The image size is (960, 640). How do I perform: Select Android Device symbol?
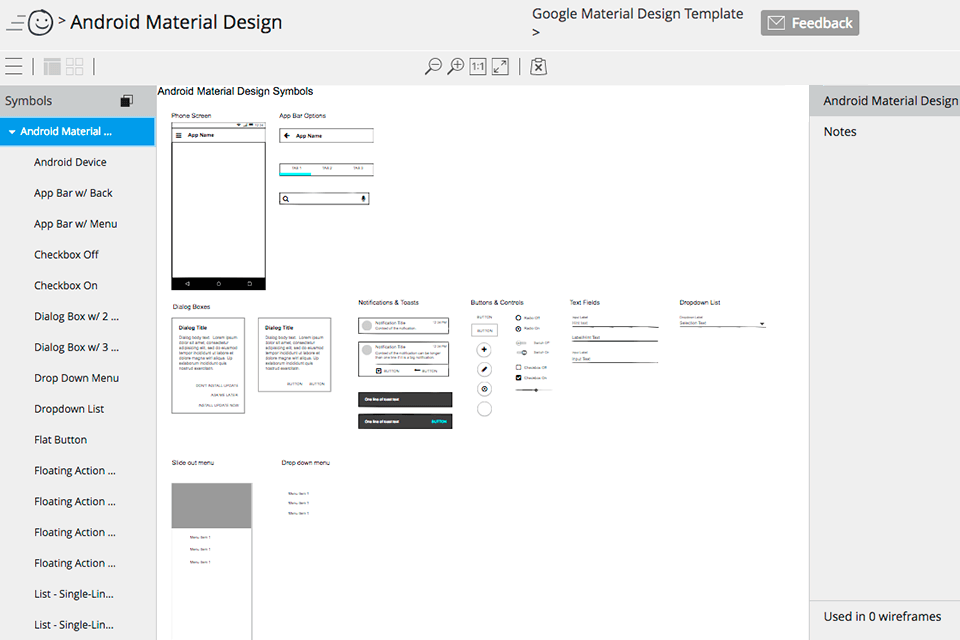coord(70,162)
